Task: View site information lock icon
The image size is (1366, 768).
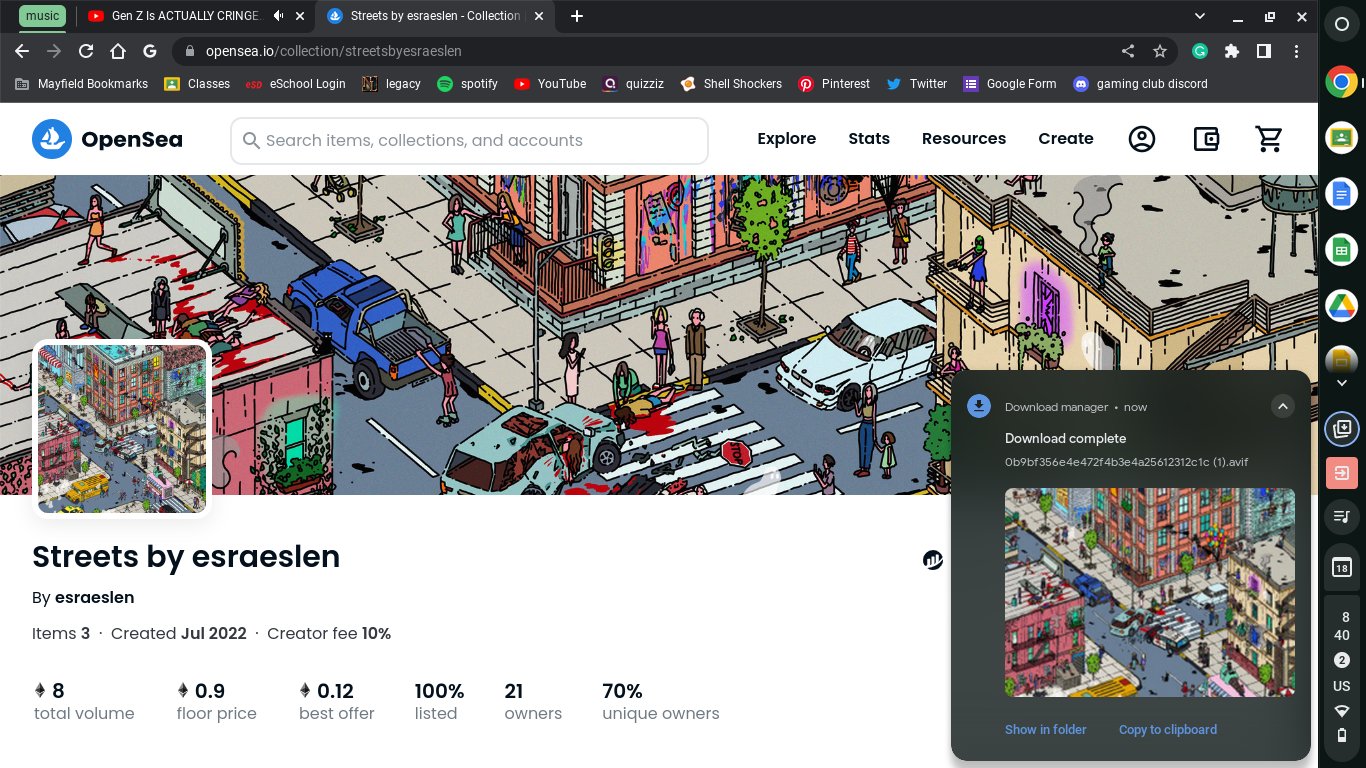Action: click(x=189, y=51)
